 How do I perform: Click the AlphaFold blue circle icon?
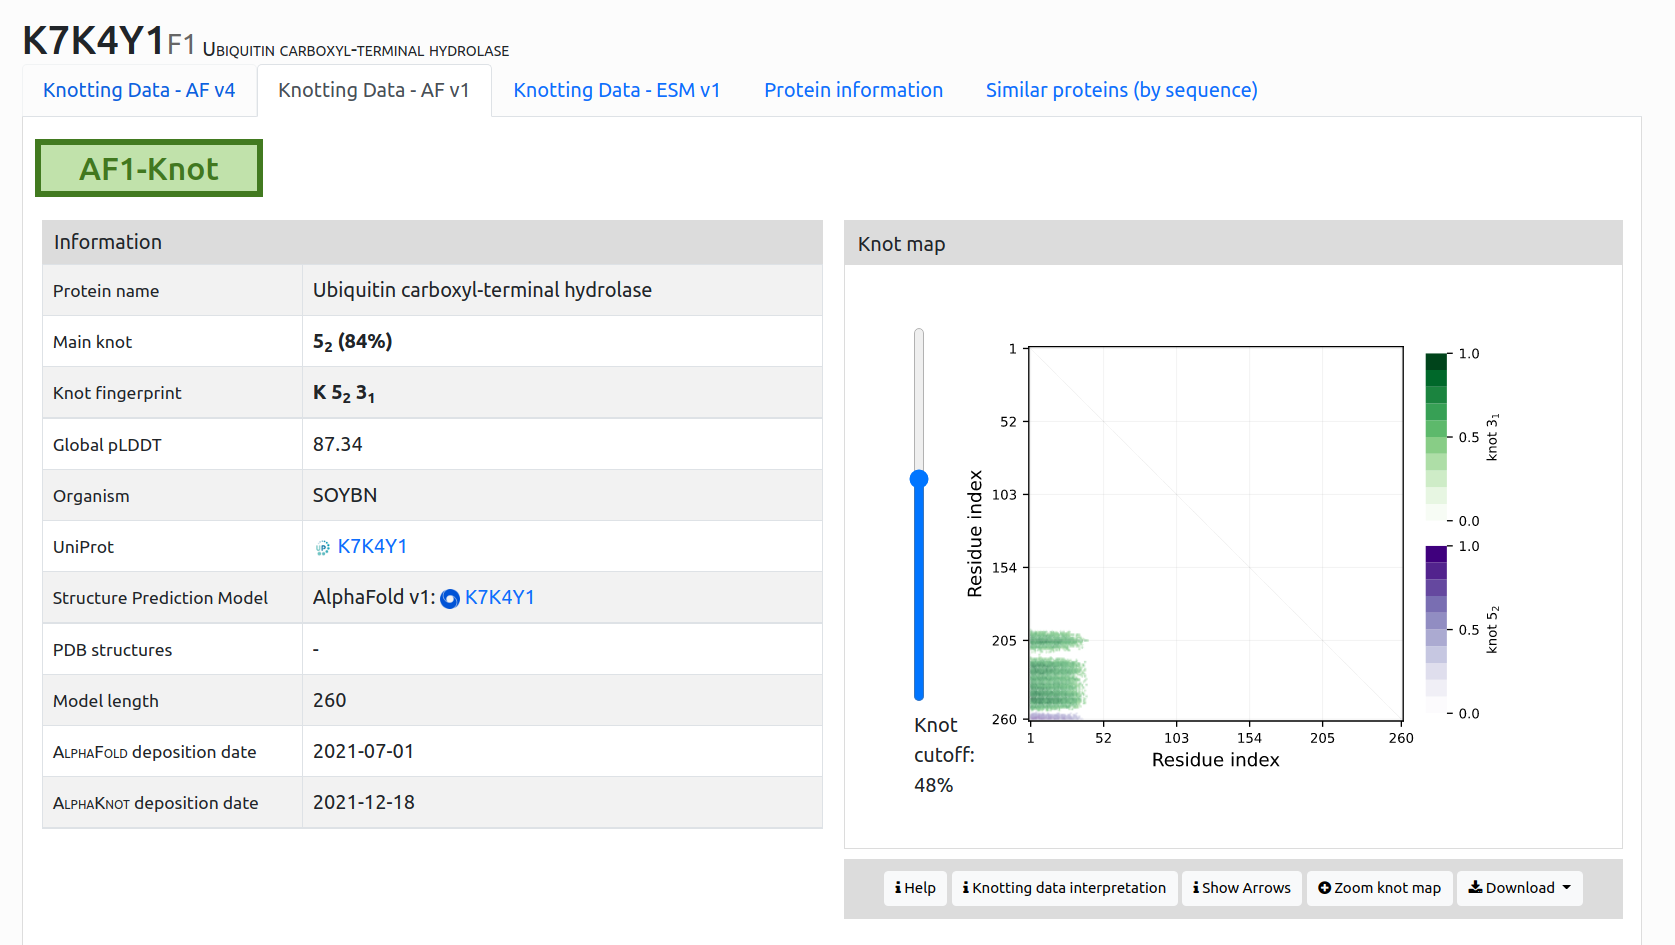(450, 598)
